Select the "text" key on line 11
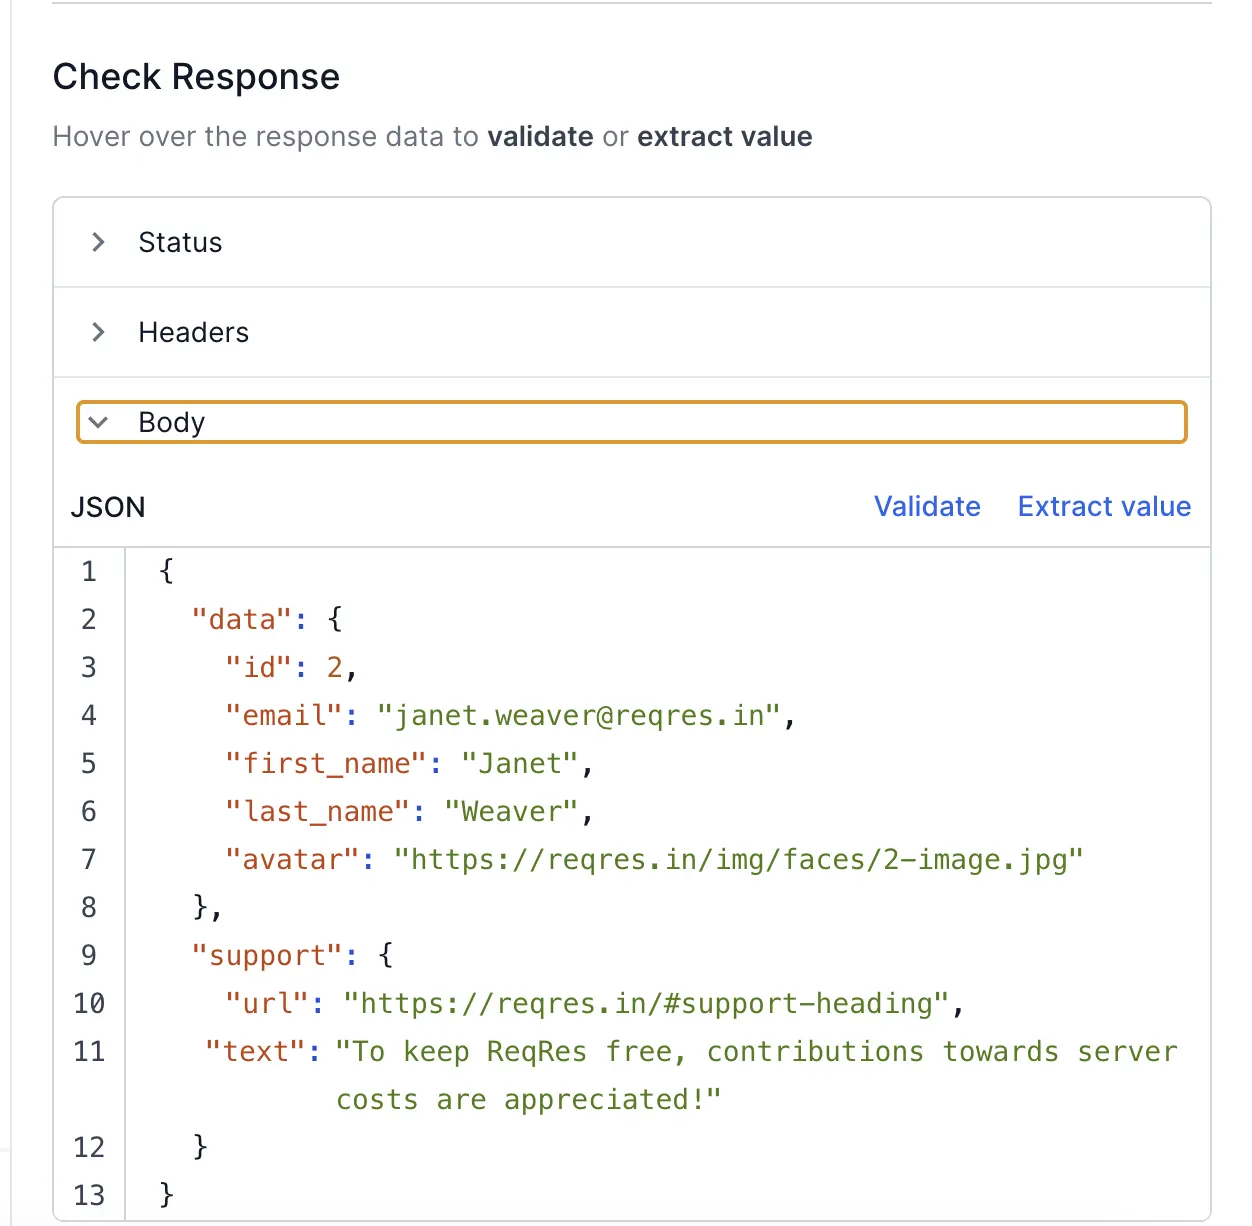The height and width of the screenshot is (1226, 1252). coord(255,1052)
